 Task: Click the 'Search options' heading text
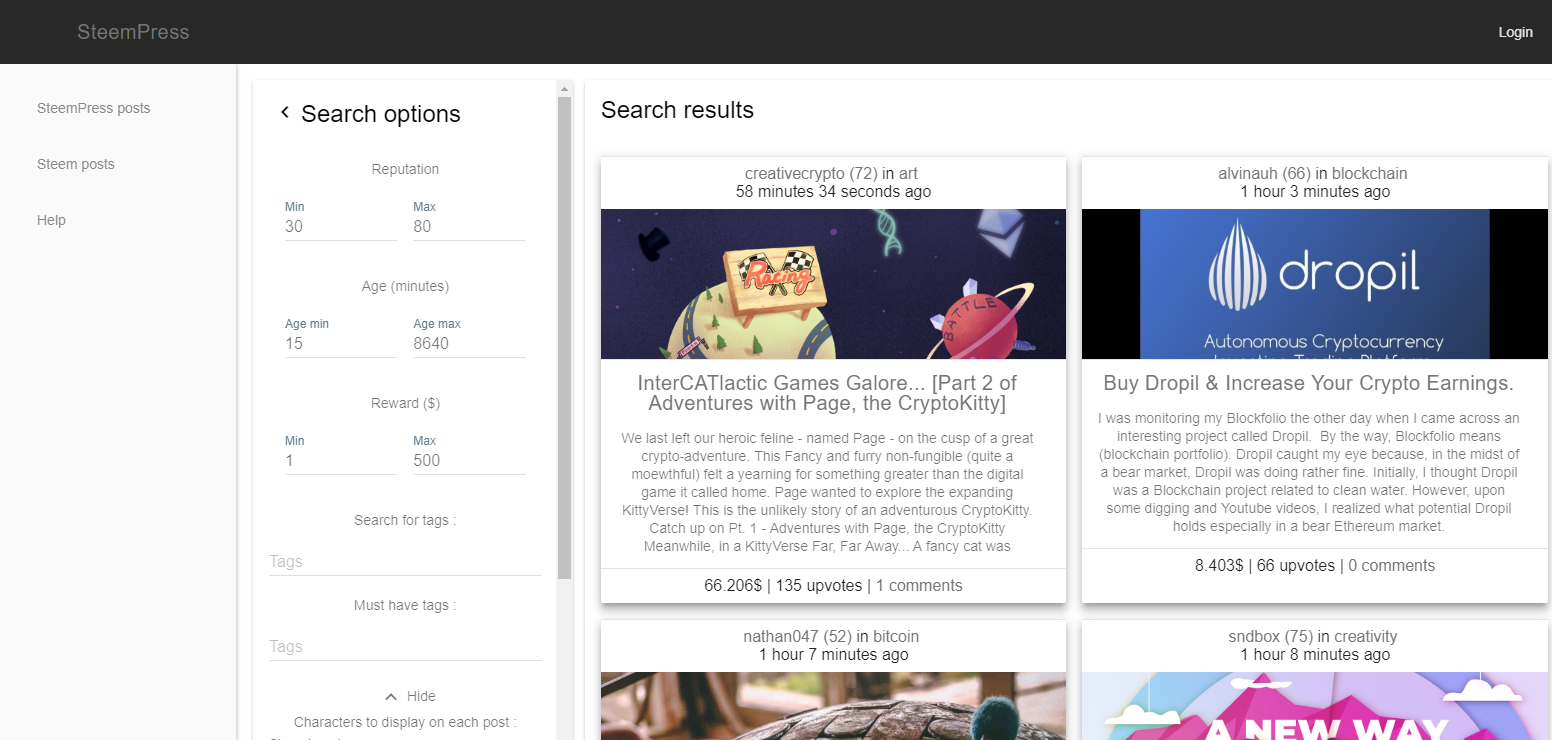381,114
